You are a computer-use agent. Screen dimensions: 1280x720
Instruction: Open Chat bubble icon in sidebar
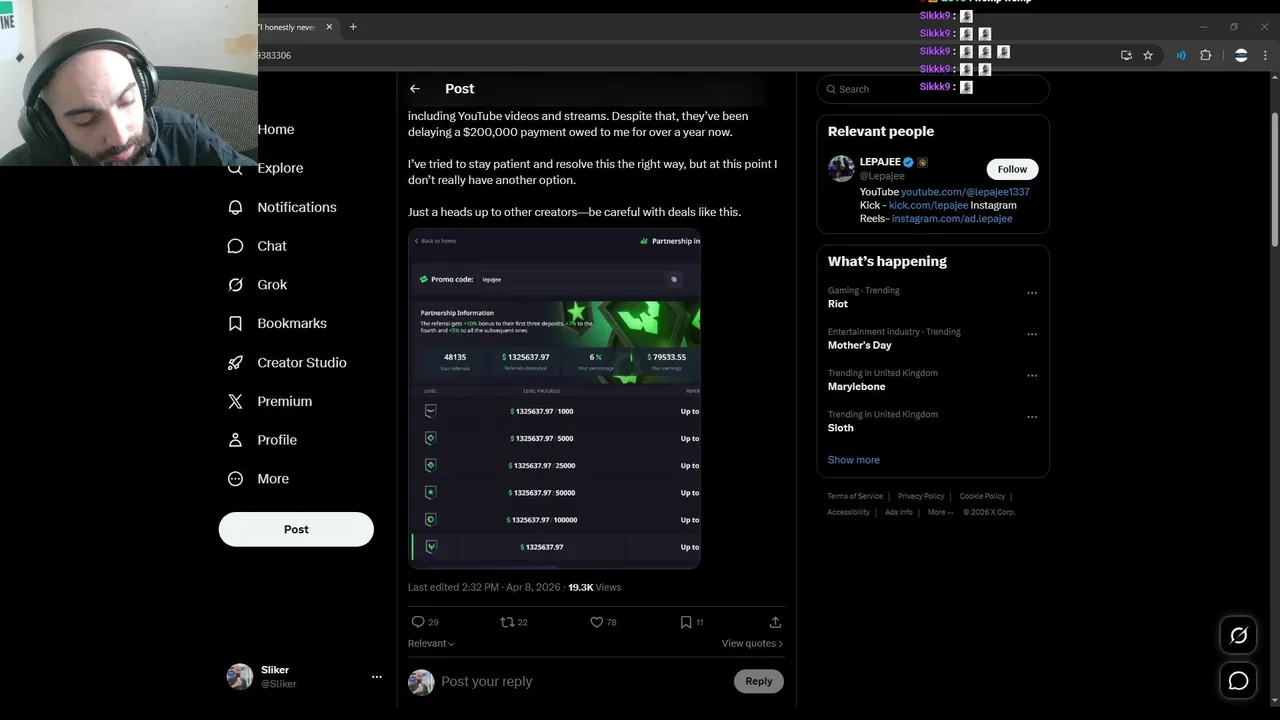(x=235, y=246)
